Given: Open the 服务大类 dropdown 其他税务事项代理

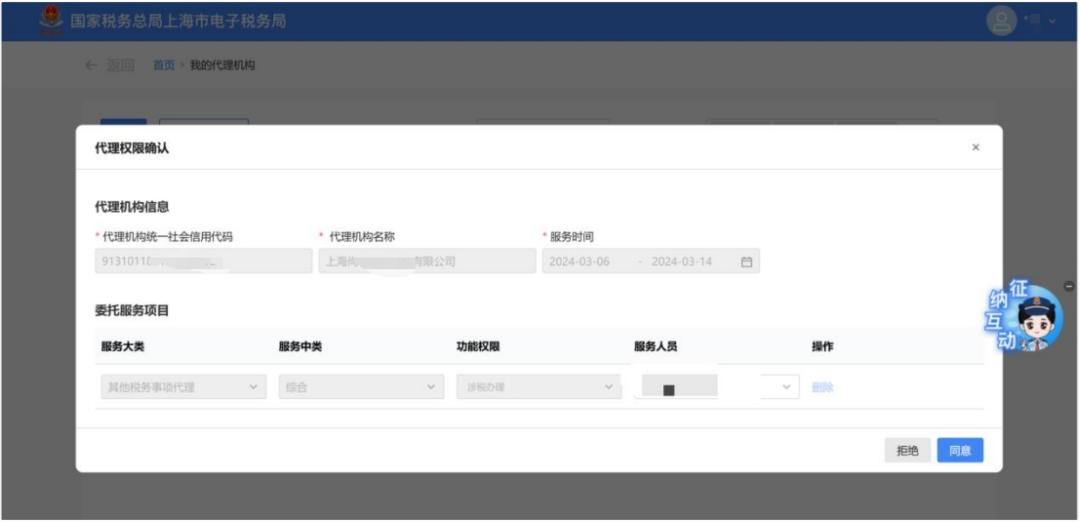Looking at the screenshot, I should click(x=183, y=387).
